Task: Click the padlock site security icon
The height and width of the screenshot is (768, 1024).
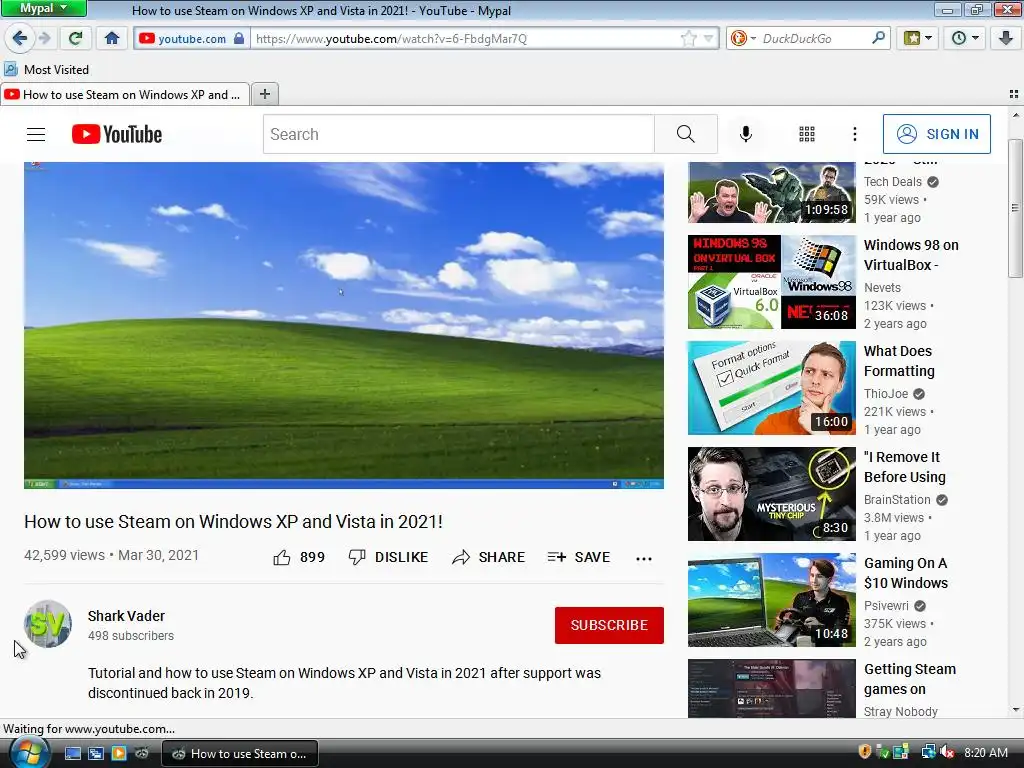Action: coord(239,39)
